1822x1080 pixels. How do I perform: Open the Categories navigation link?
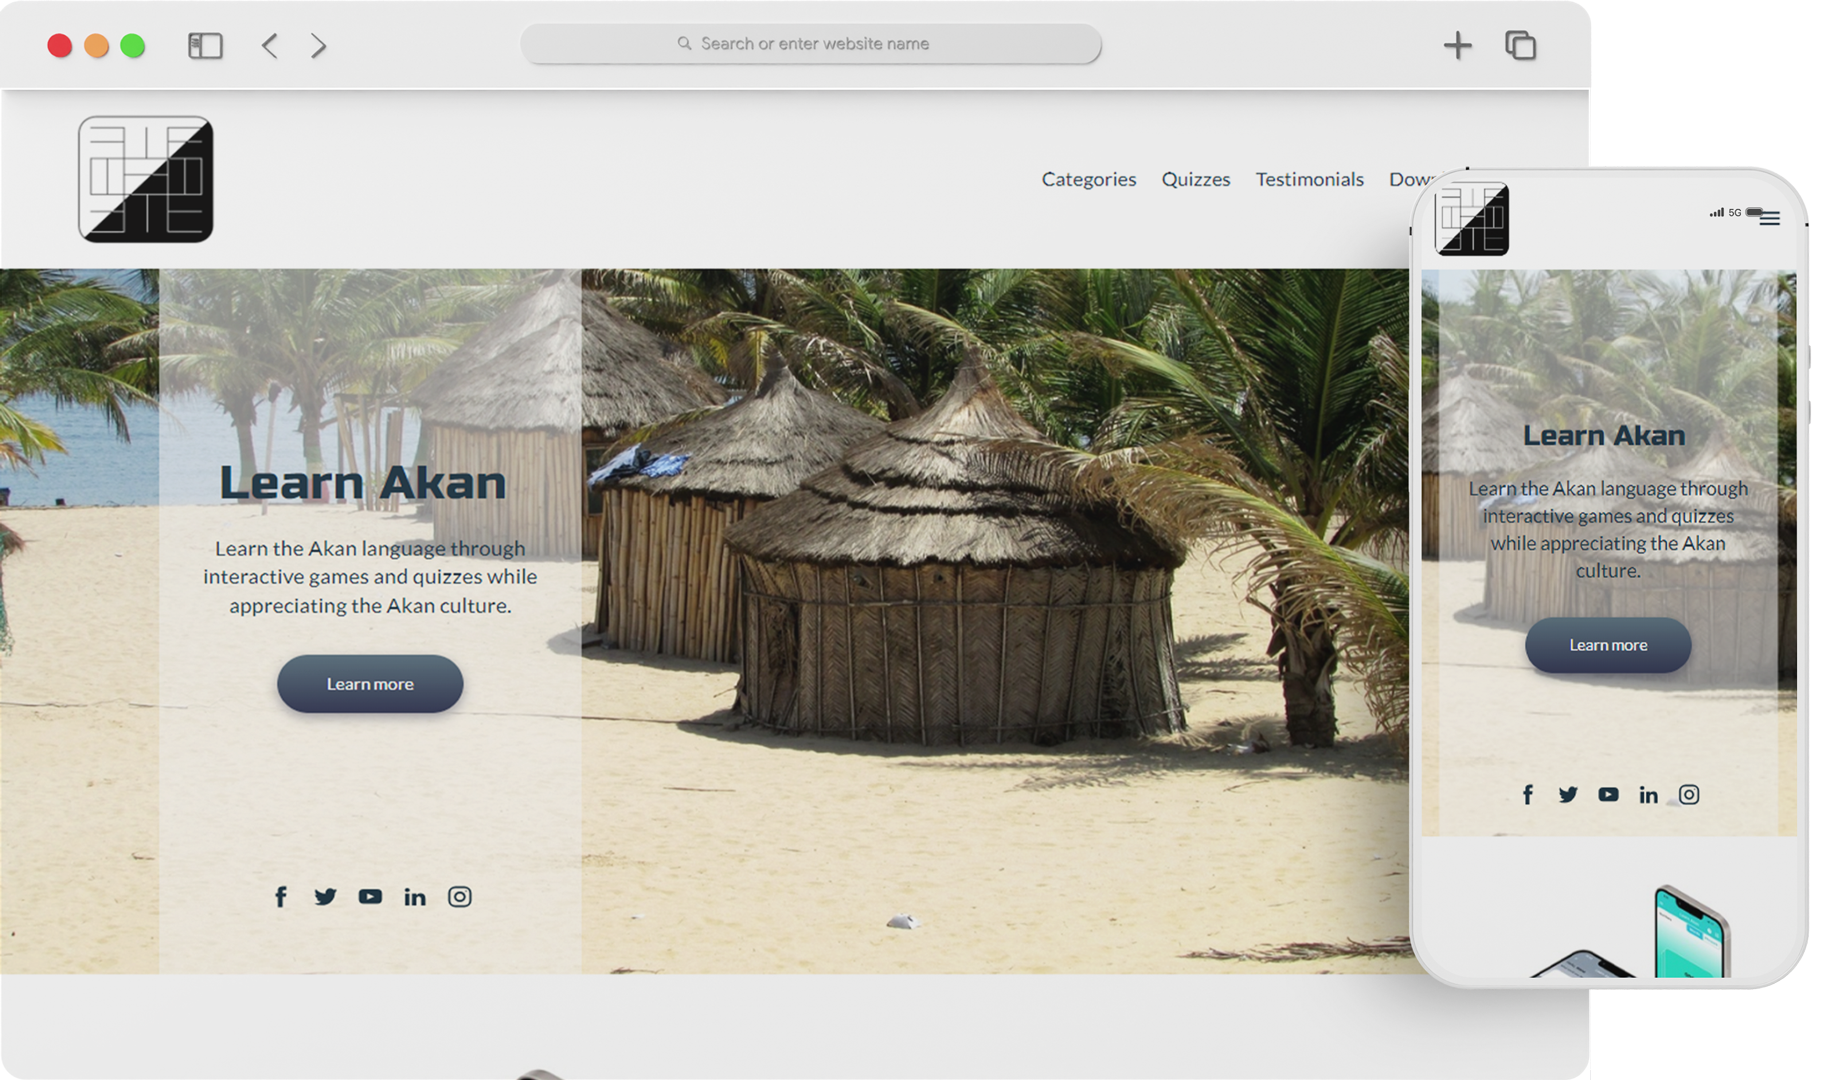(x=1088, y=179)
